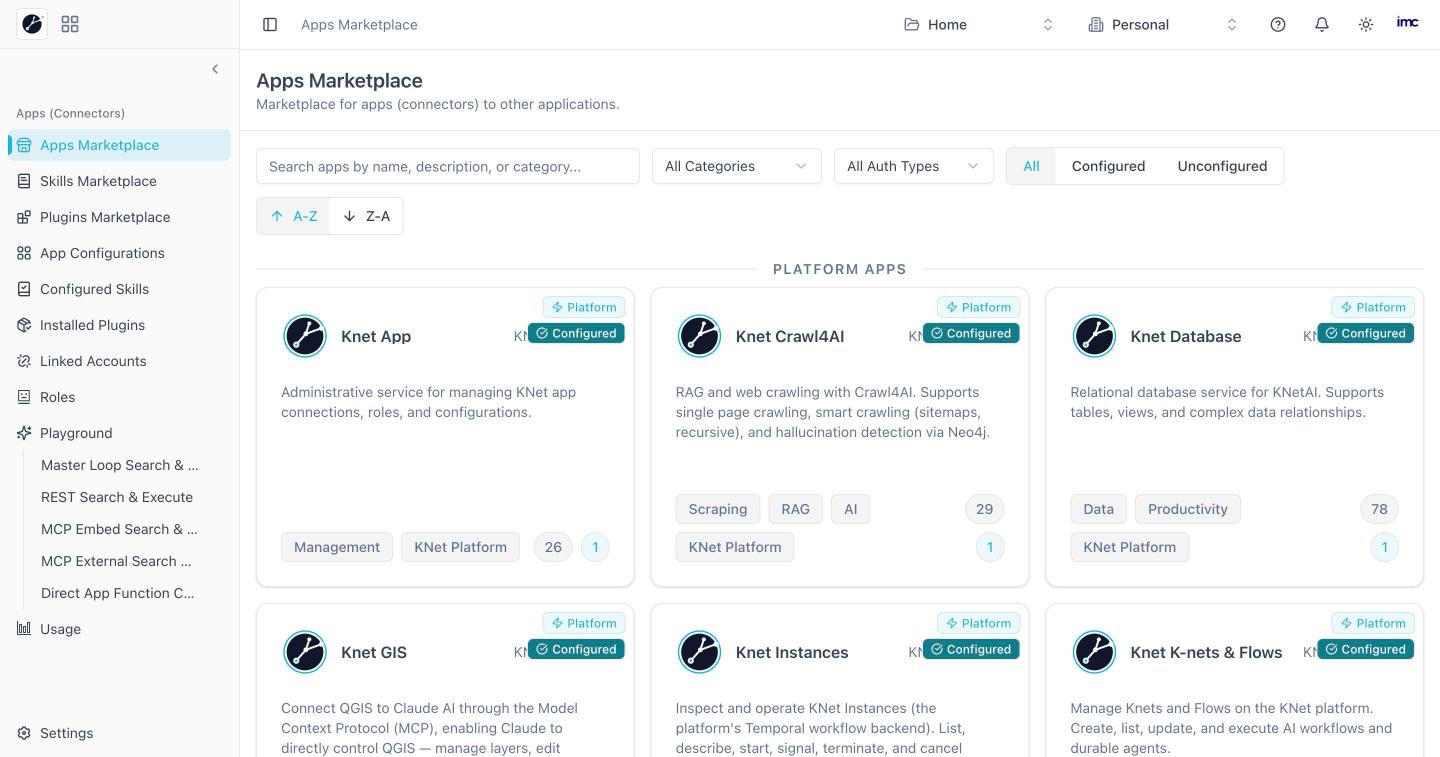The height and width of the screenshot is (757, 1440).
Task: Open the Personal workspace selector
Action: 1163,24
